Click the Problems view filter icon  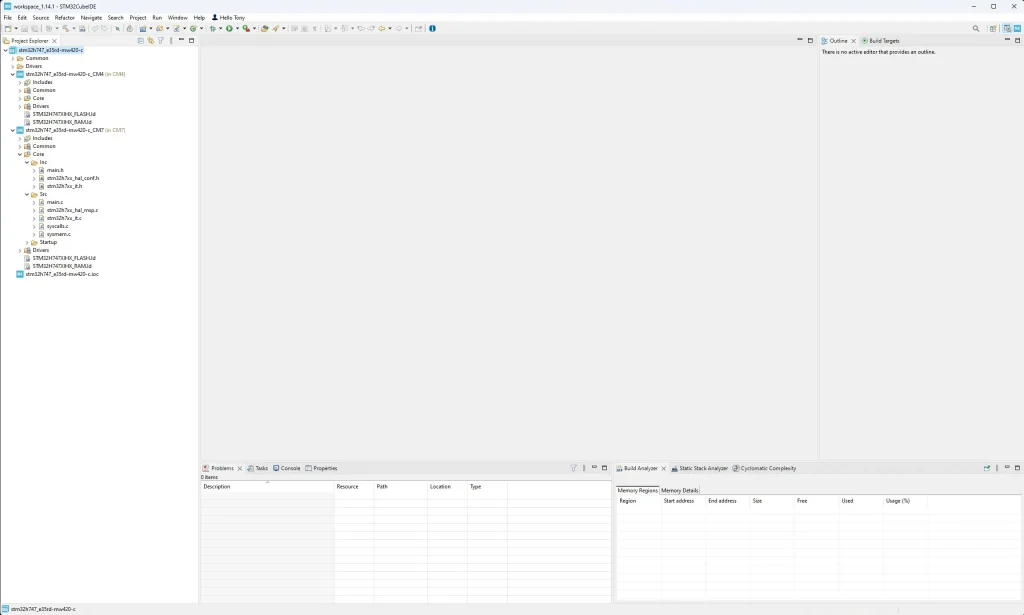(574, 468)
